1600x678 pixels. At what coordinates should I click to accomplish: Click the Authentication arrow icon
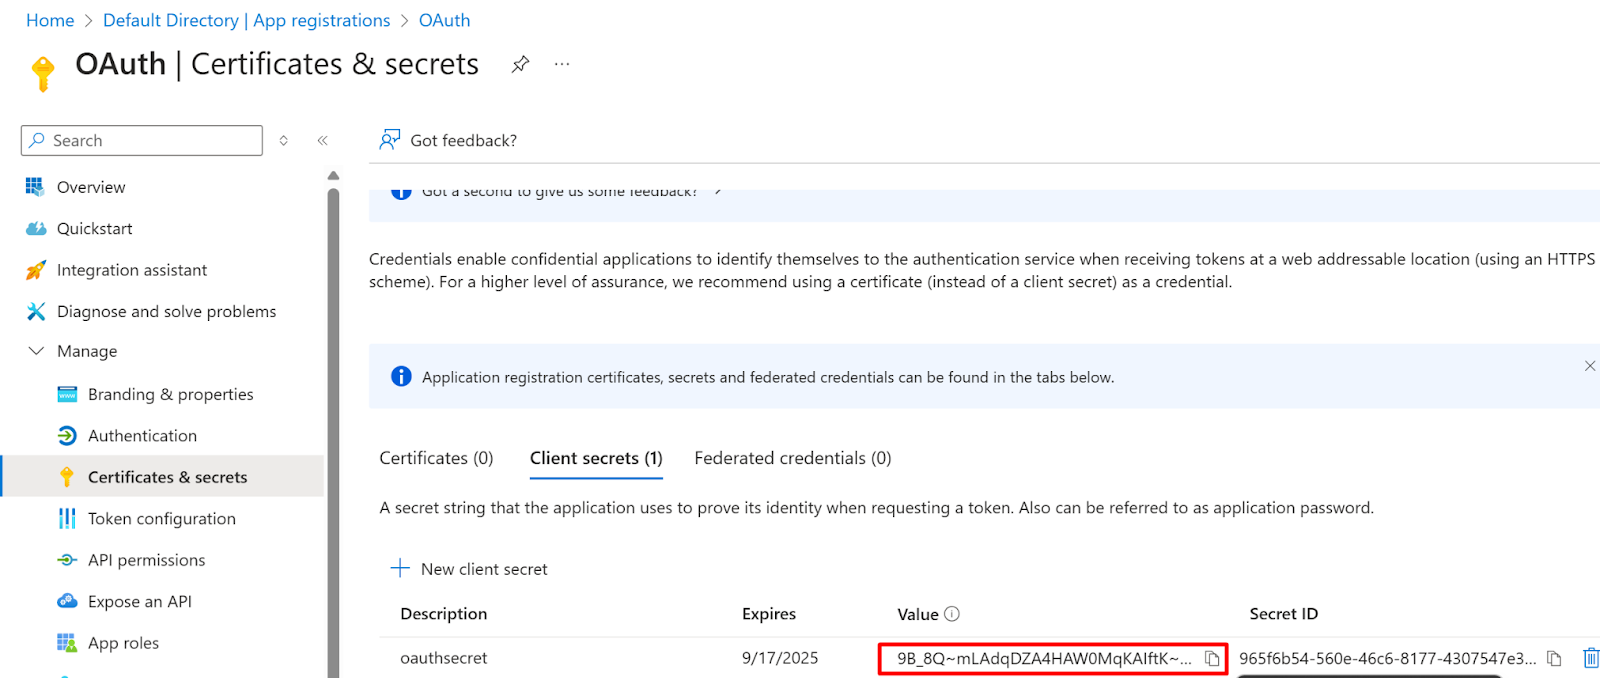pyautogui.click(x=67, y=436)
